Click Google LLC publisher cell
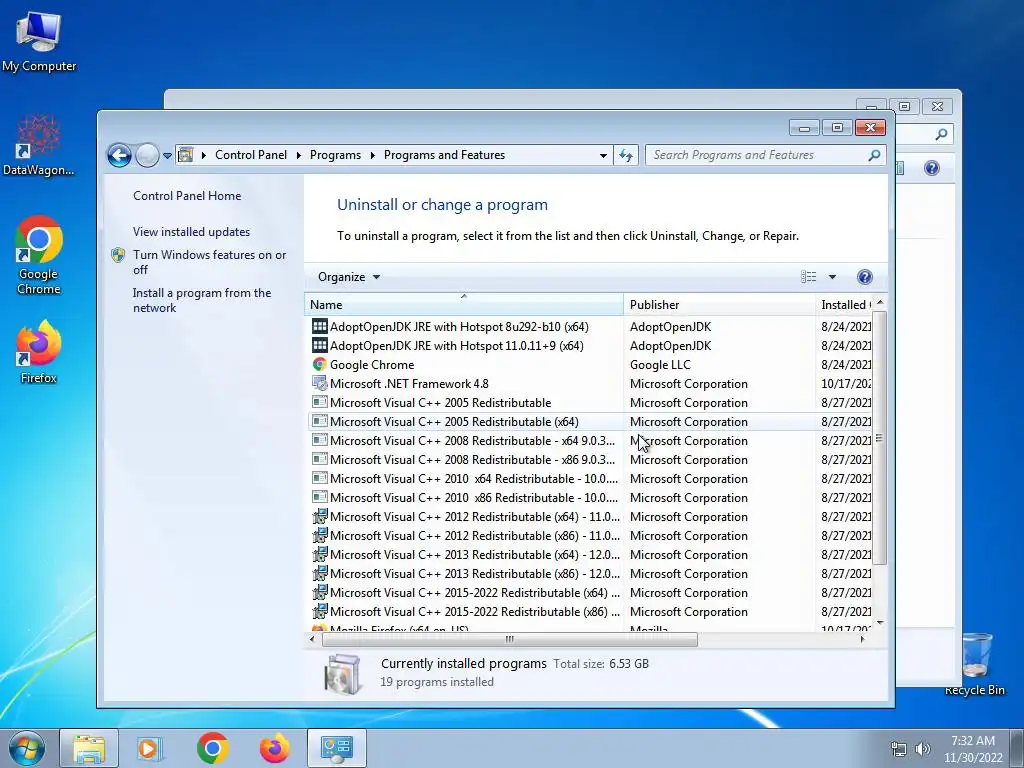Screen dimensions: 1024x768 pos(660,364)
